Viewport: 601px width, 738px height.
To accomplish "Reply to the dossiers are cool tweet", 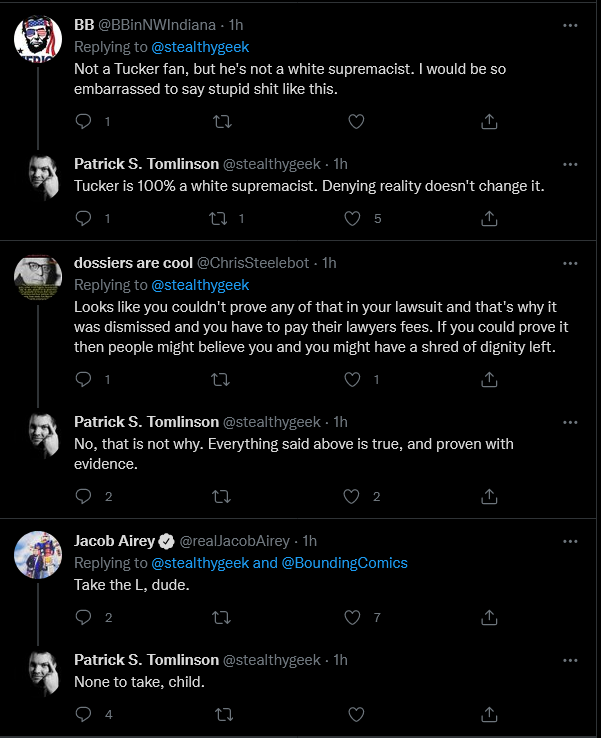I will click(83, 379).
